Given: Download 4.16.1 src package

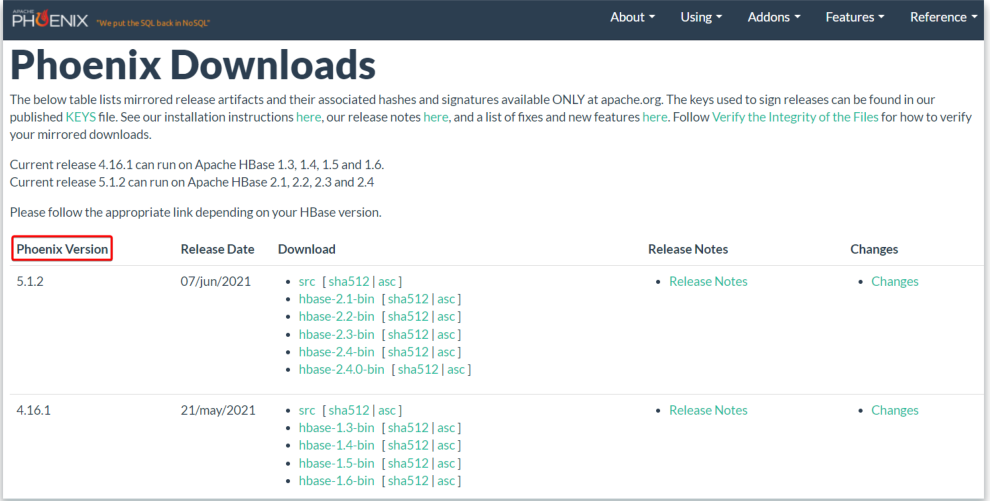Looking at the screenshot, I should (x=307, y=410).
